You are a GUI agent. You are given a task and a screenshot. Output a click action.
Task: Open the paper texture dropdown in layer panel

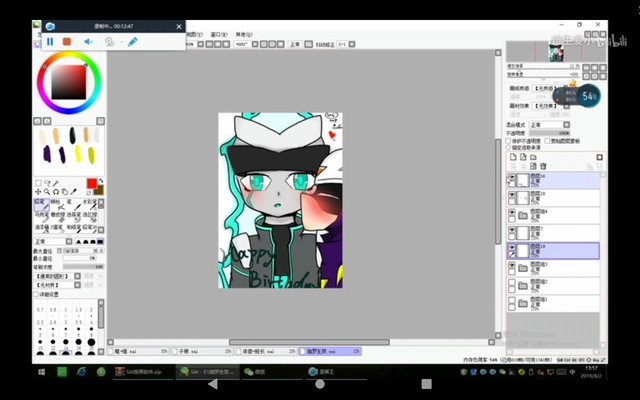click(x=545, y=88)
